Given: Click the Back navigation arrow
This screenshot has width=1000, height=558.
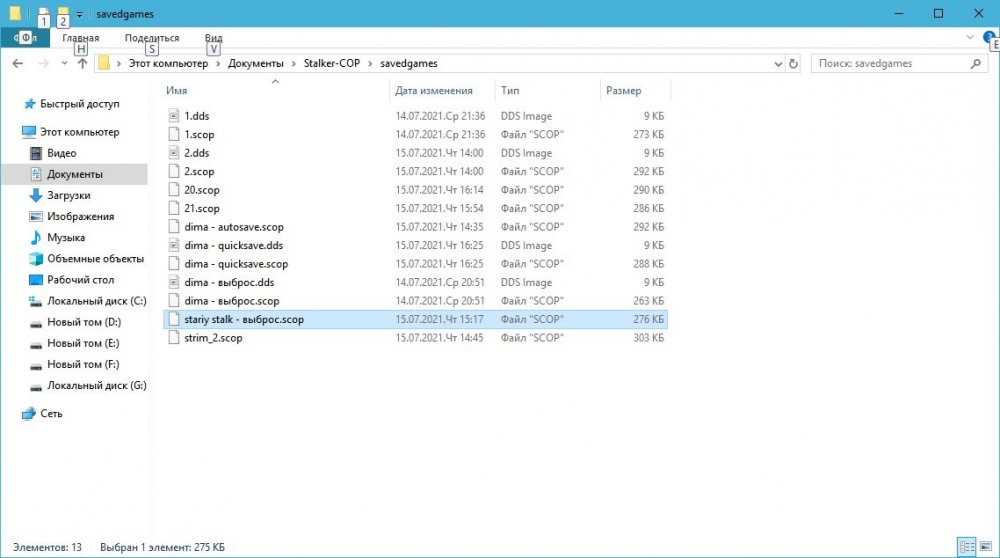Looking at the screenshot, I should (17, 63).
